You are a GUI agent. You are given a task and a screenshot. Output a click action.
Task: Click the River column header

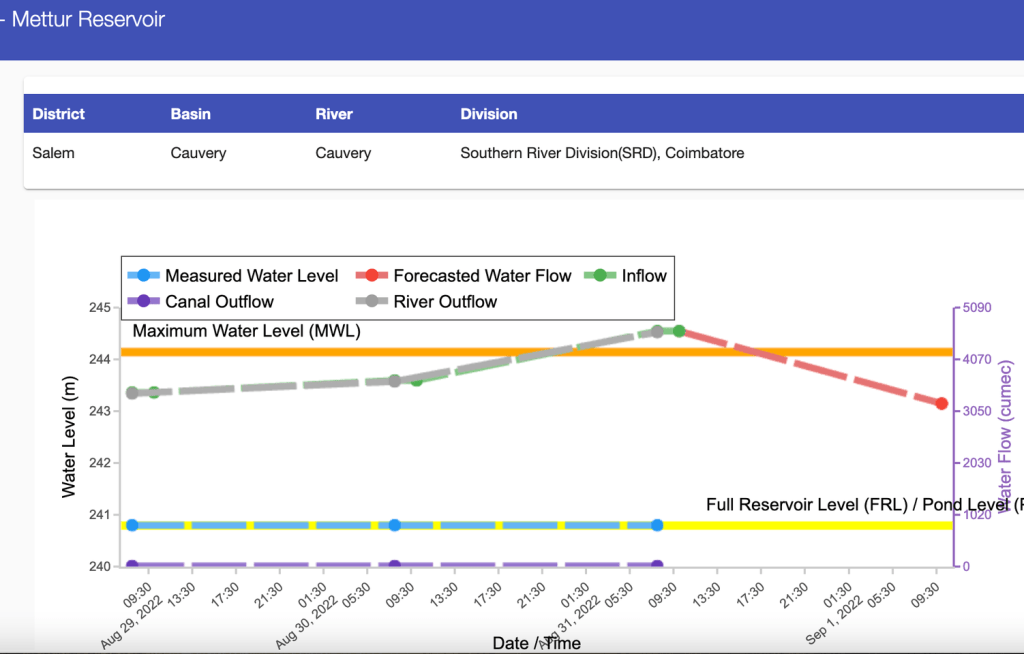coord(334,114)
